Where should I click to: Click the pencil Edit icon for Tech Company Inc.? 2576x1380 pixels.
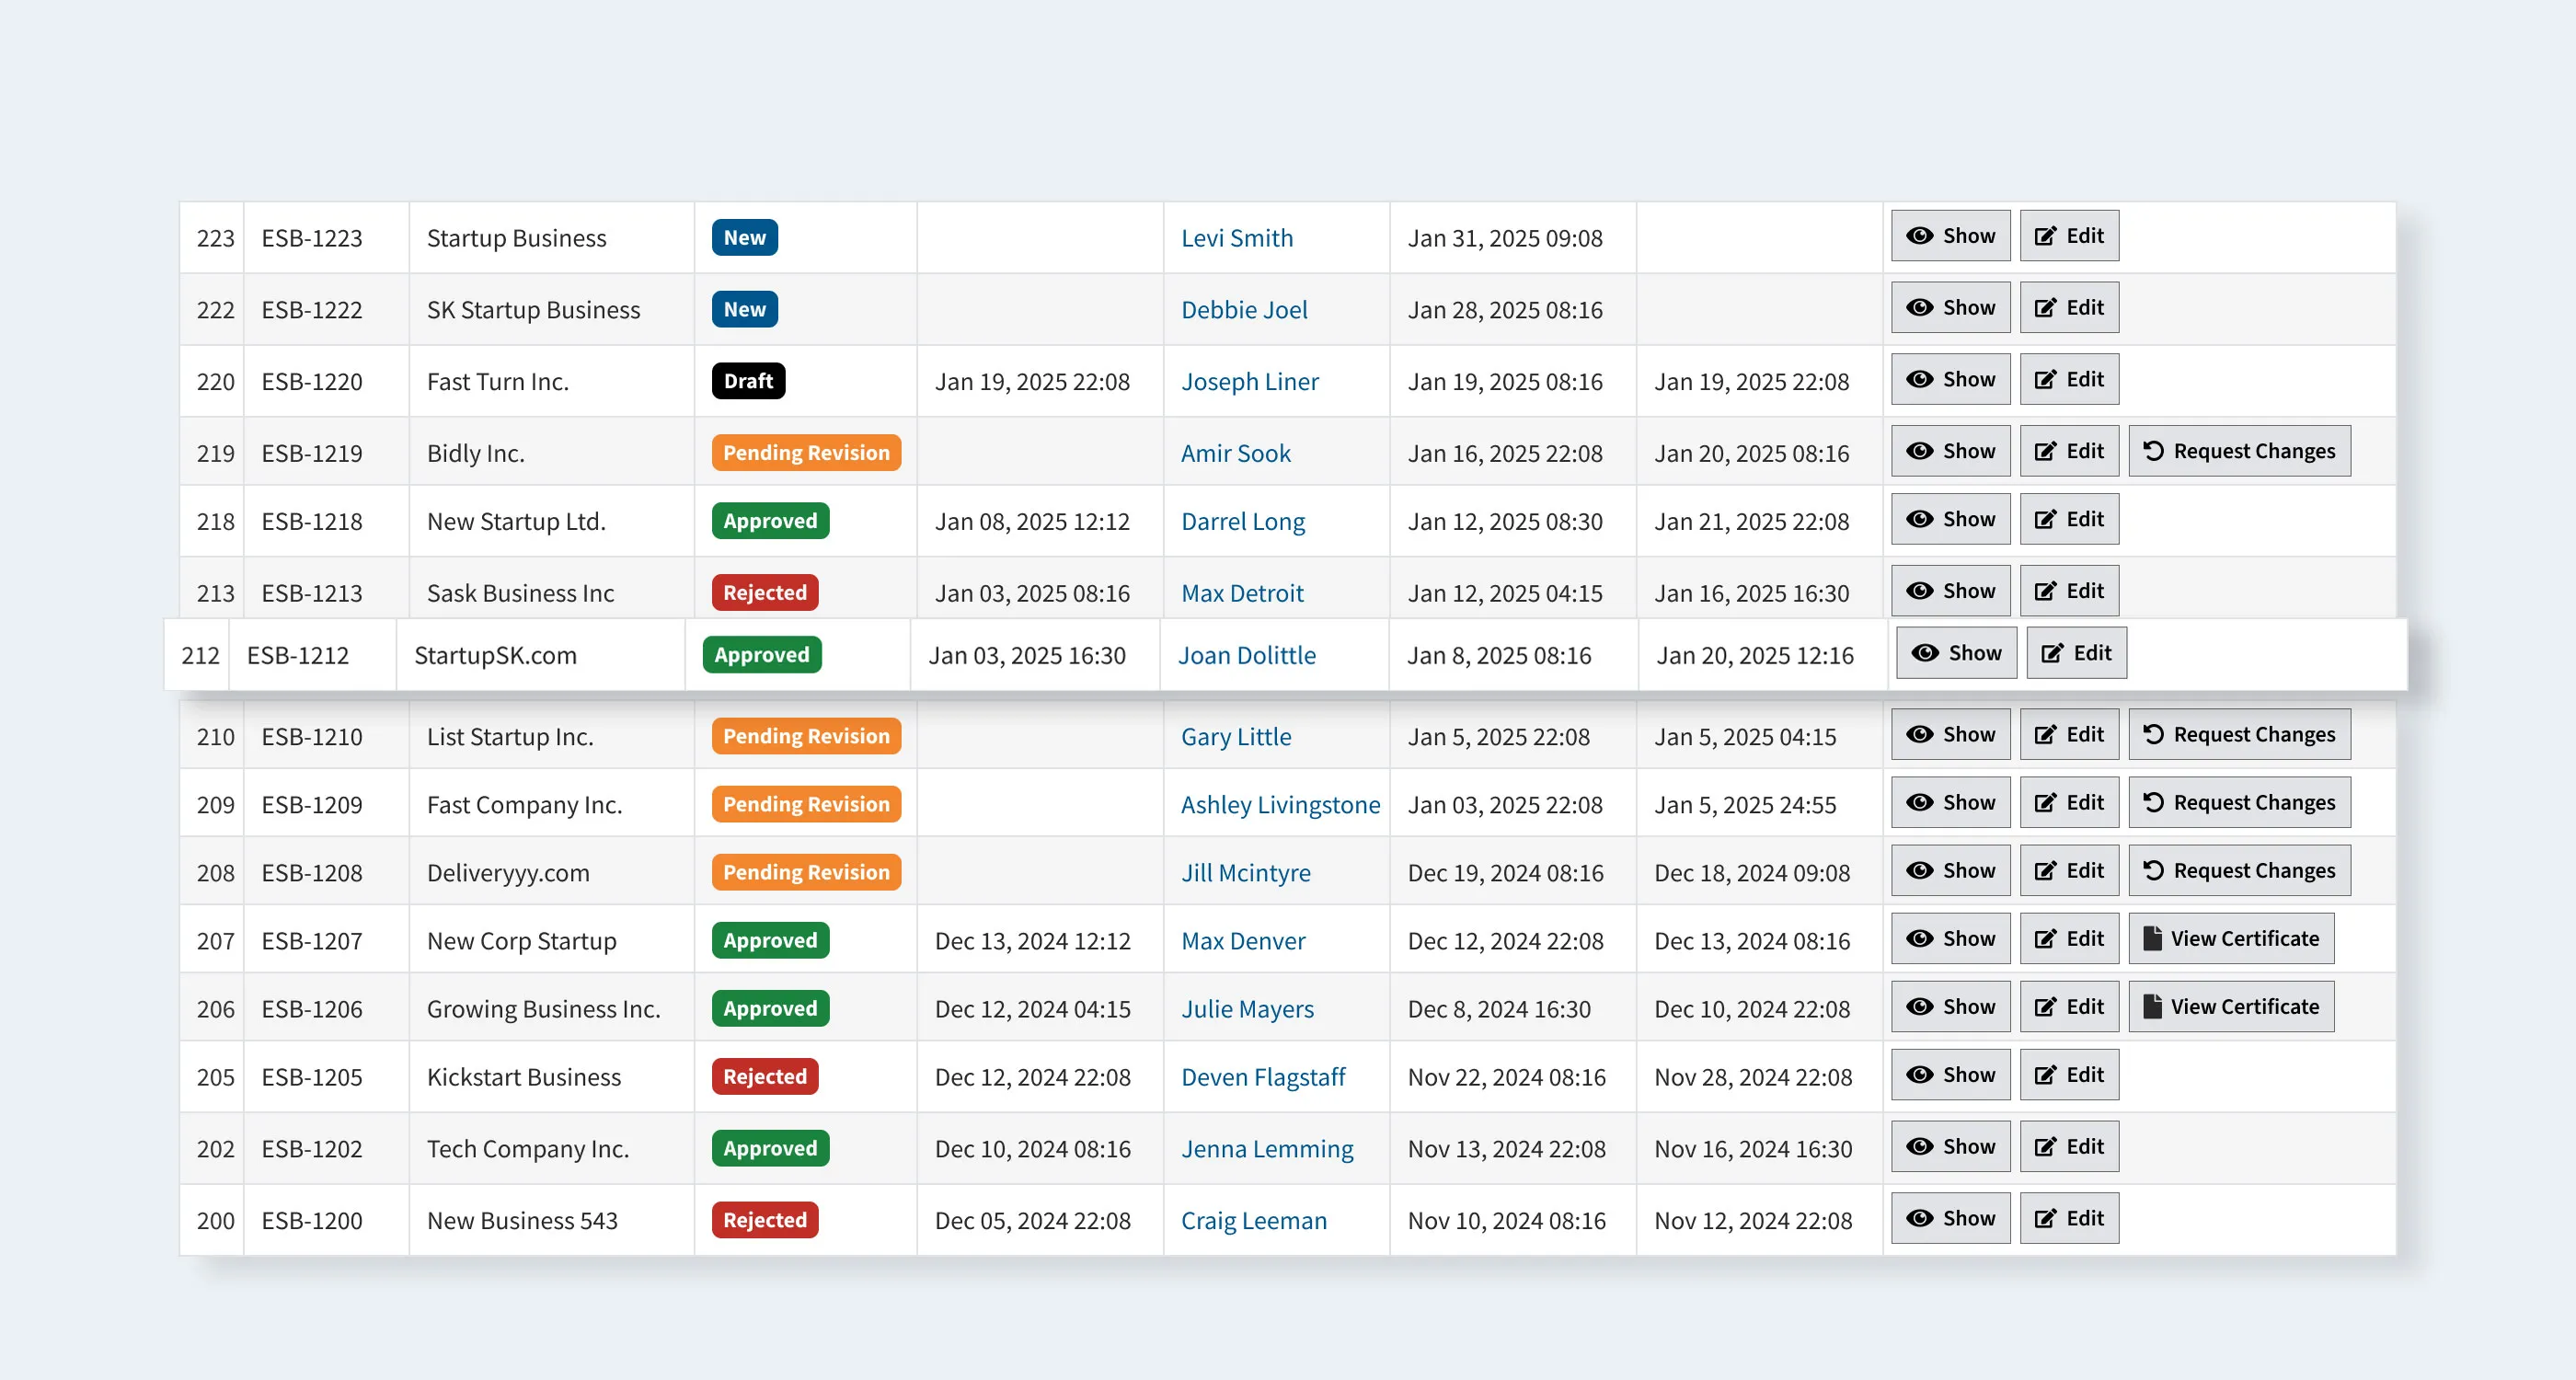(2046, 1147)
